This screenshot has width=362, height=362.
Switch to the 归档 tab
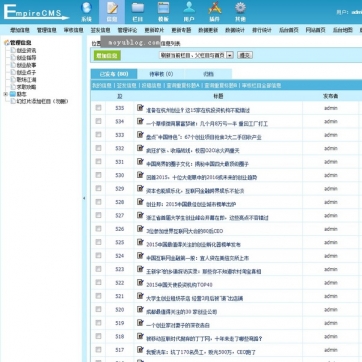[208, 74]
